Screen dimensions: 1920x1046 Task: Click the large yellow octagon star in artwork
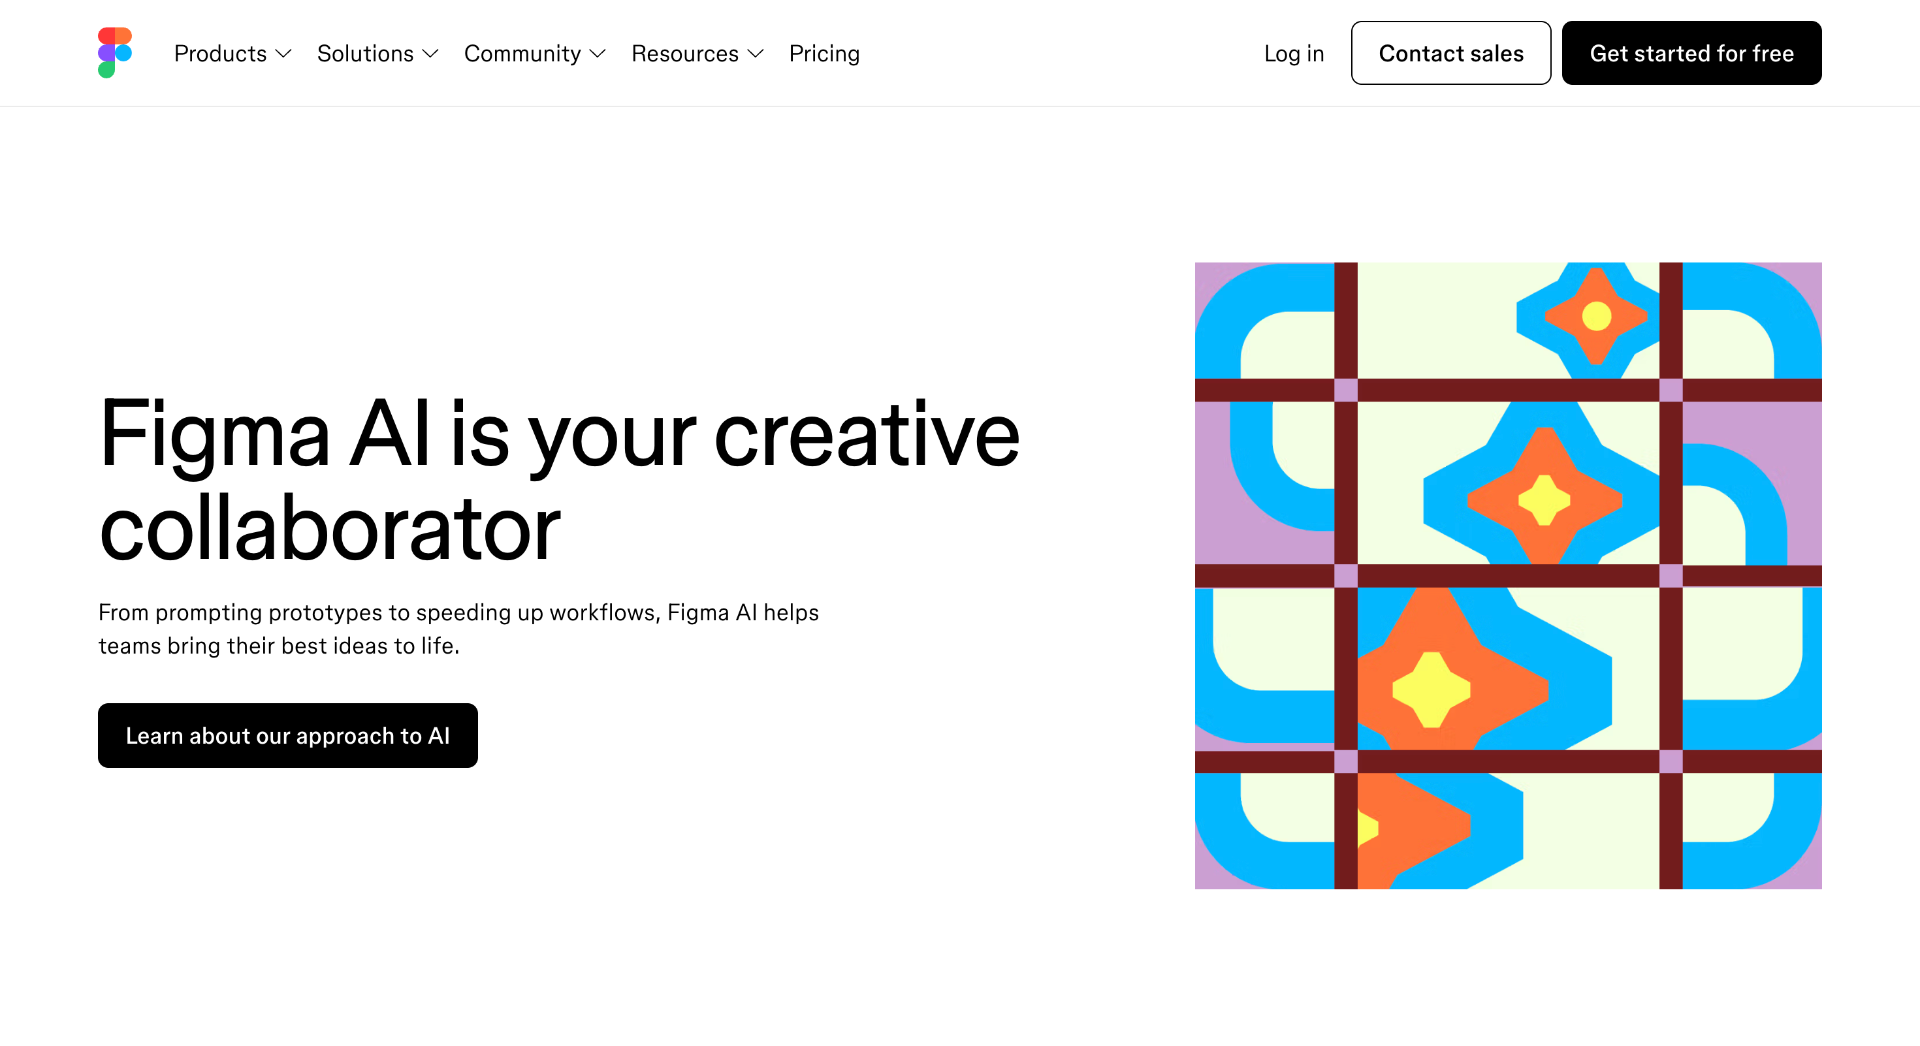1431,689
